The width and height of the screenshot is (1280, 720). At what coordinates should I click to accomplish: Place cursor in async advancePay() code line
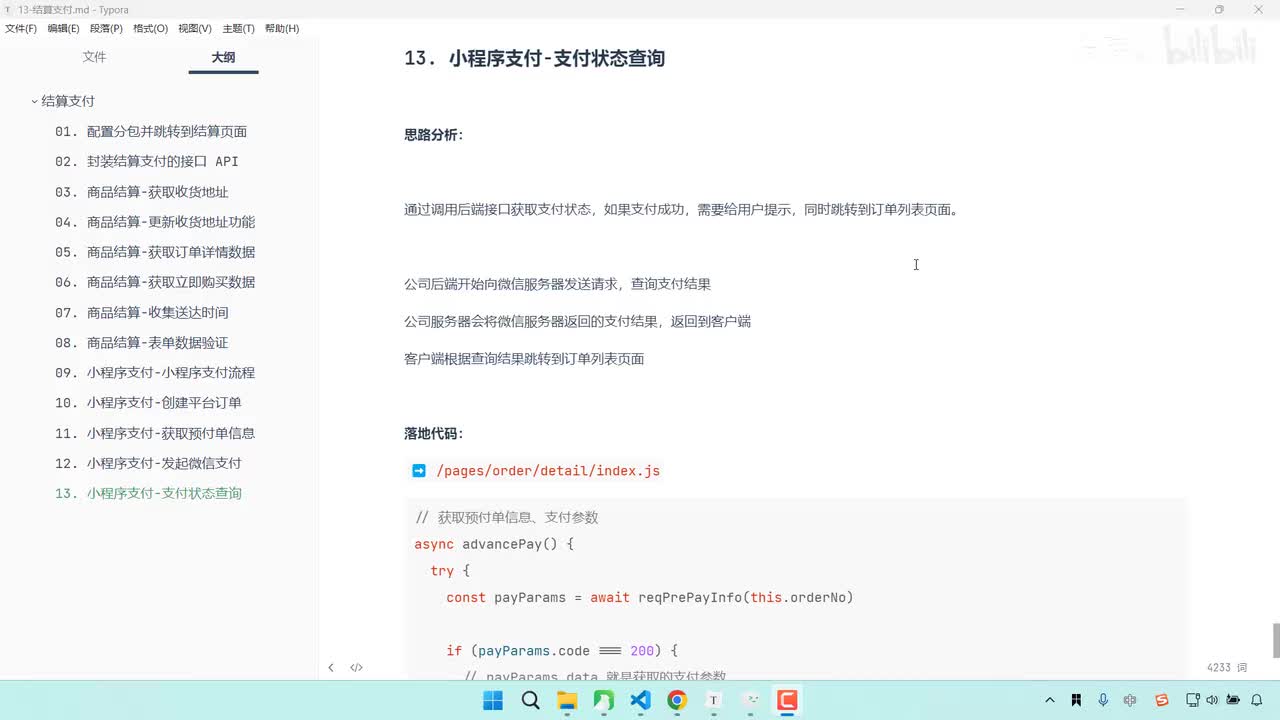point(494,544)
